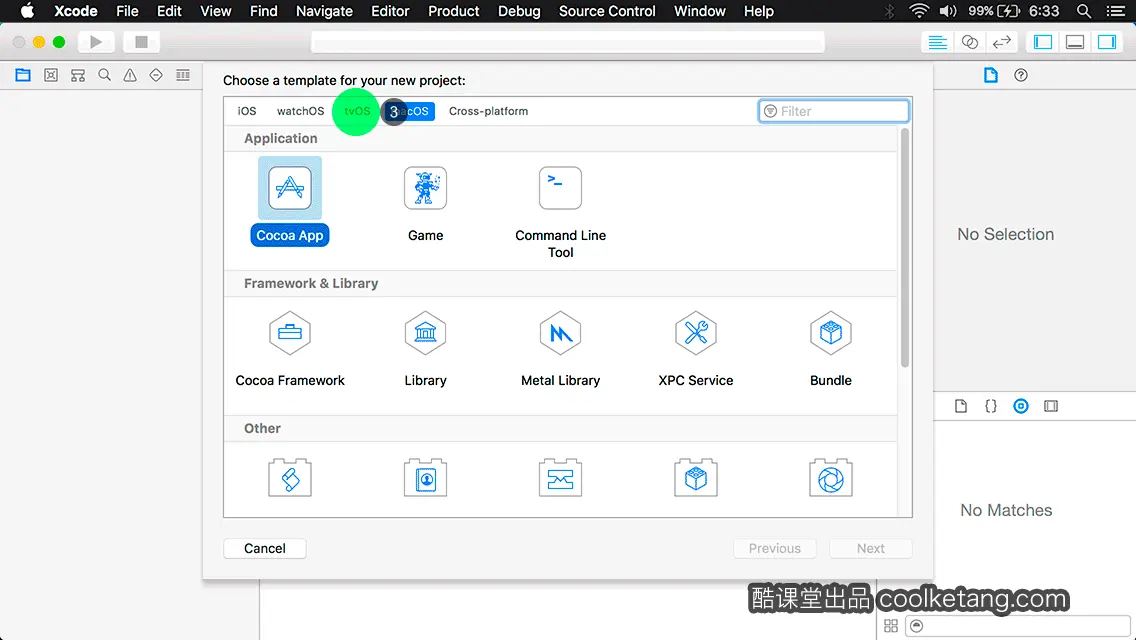Select the AppleScript App template icon in Other

pos(290,478)
